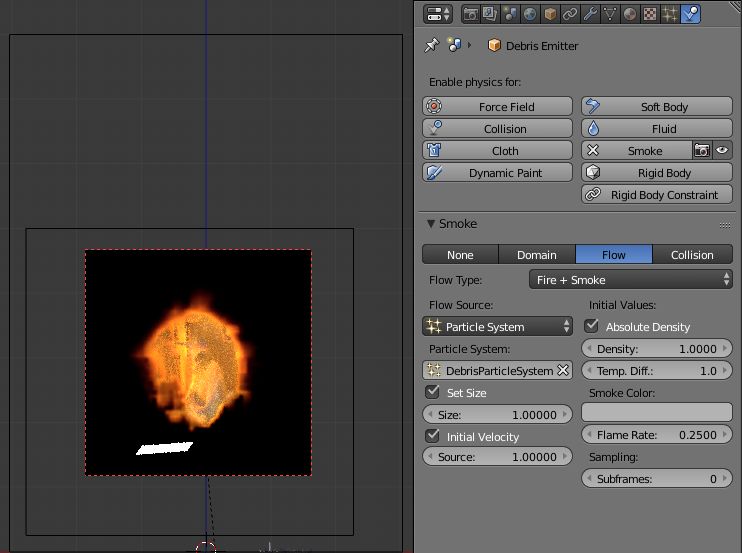
Task: Uncheck the Absolute Density checkbox
Action: pos(591,326)
